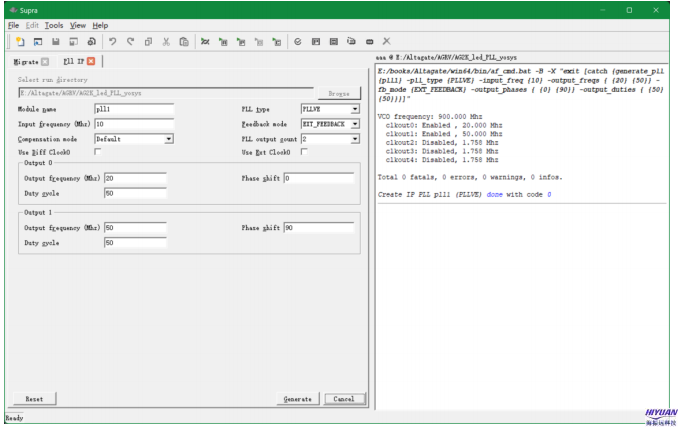
Task: Click the light floppy-disk Save As icon
Action: click(74, 41)
